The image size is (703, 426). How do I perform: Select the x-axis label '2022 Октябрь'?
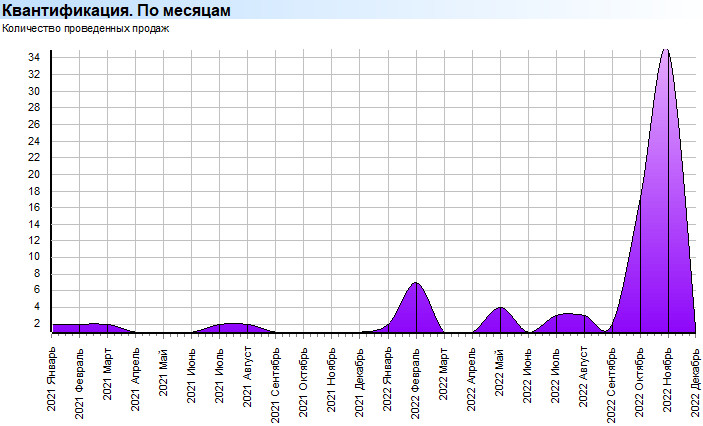(640, 382)
